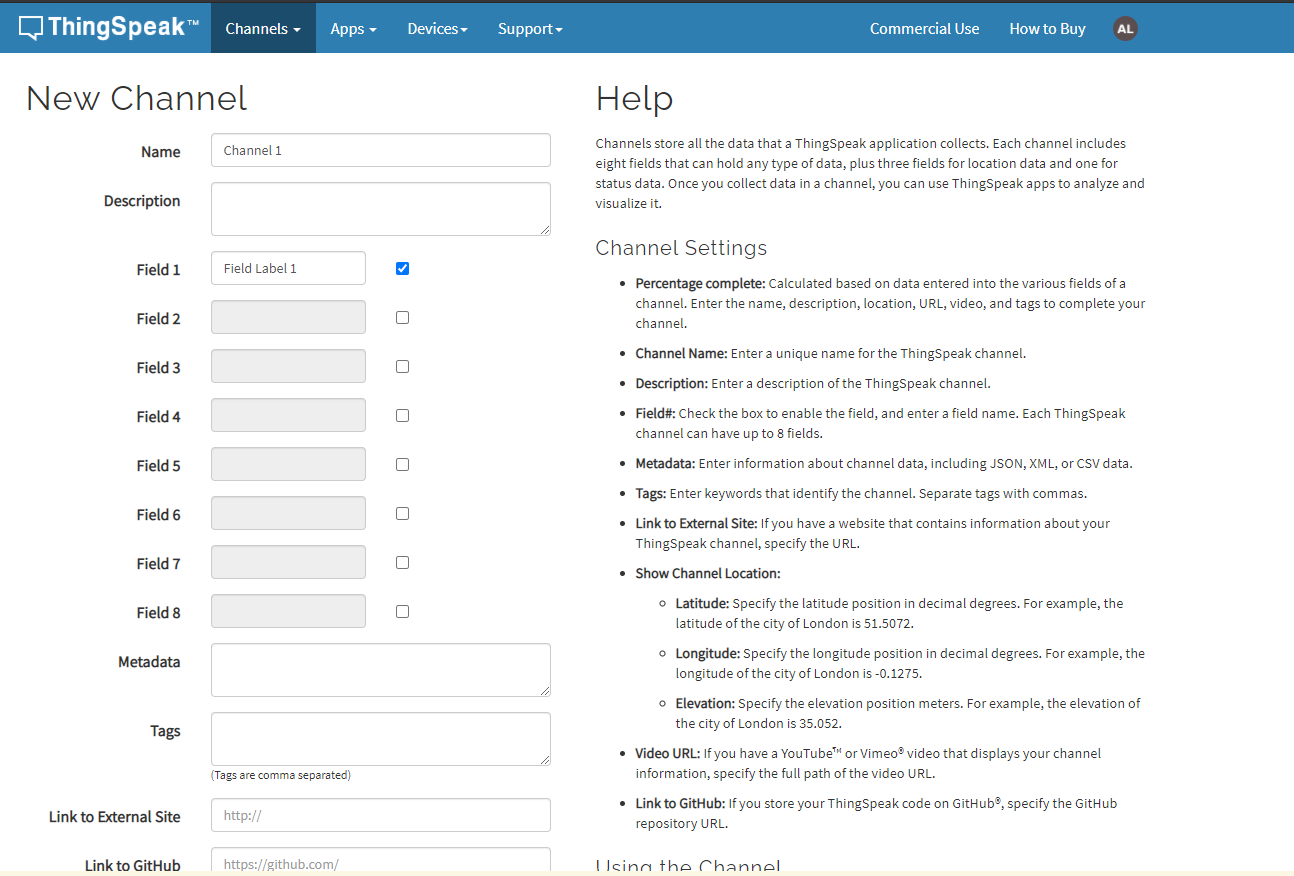Click the ThingSpeak logo icon
The image size is (1294, 876).
click(31, 28)
